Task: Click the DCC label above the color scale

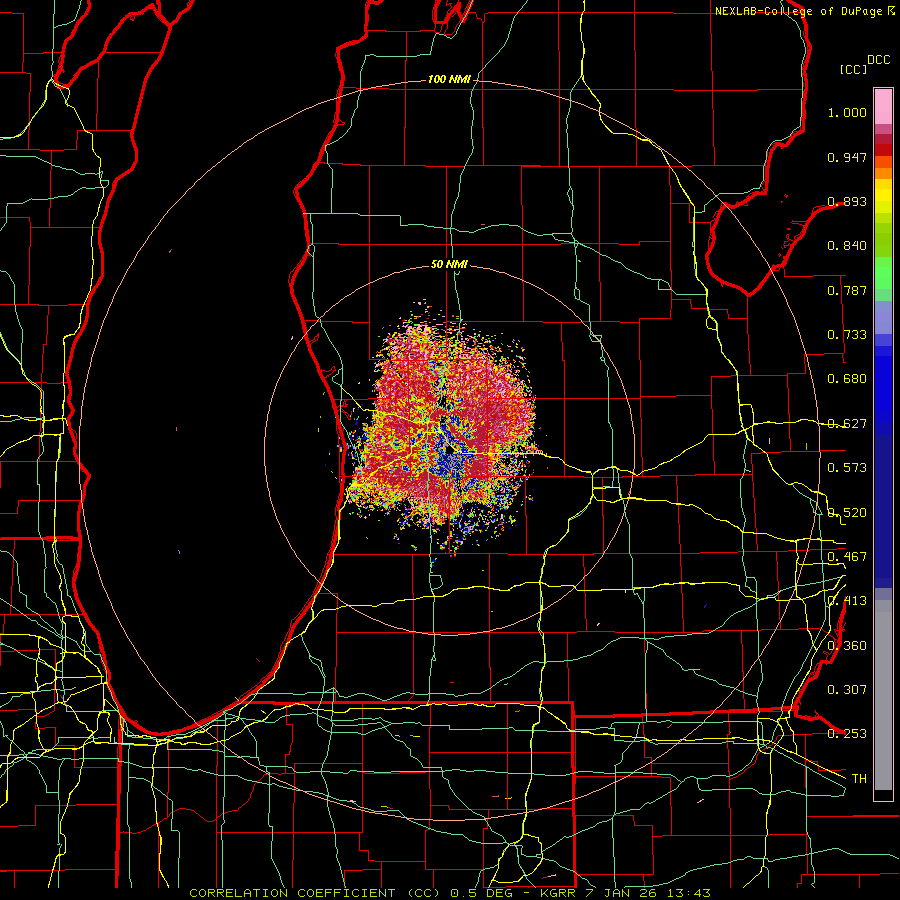Action: 878,60
